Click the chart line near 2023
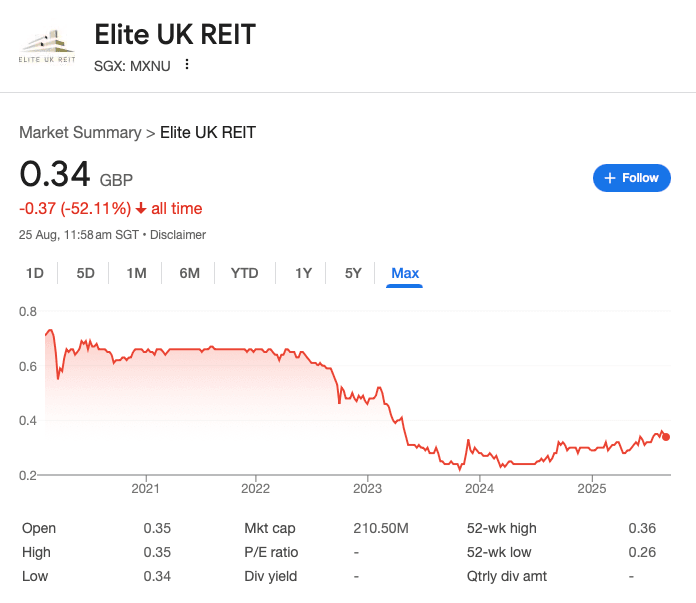 [x=368, y=396]
